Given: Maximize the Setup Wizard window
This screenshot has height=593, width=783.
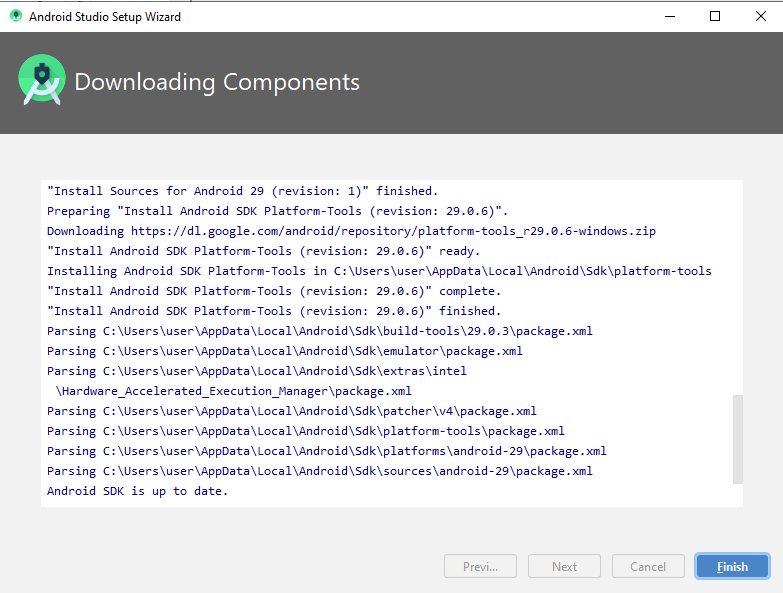Looking at the screenshot, I should coord(715,16).
